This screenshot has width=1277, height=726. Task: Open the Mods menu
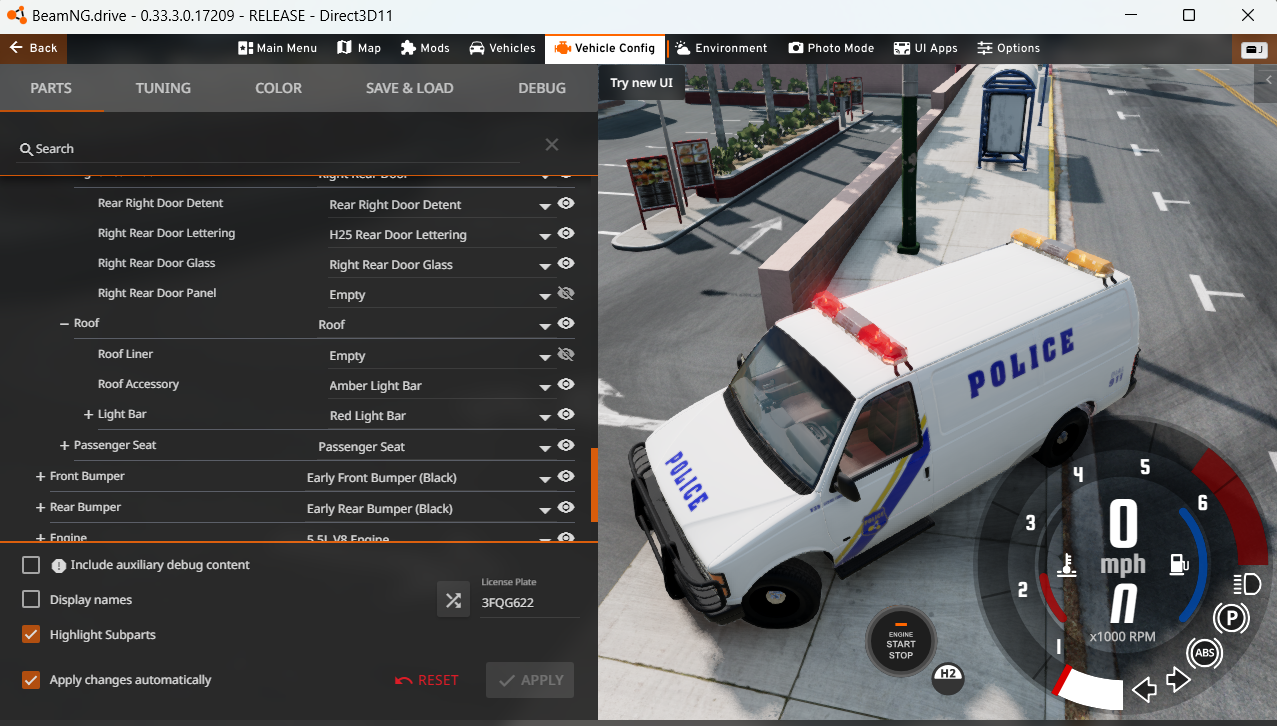pos(425,48)
